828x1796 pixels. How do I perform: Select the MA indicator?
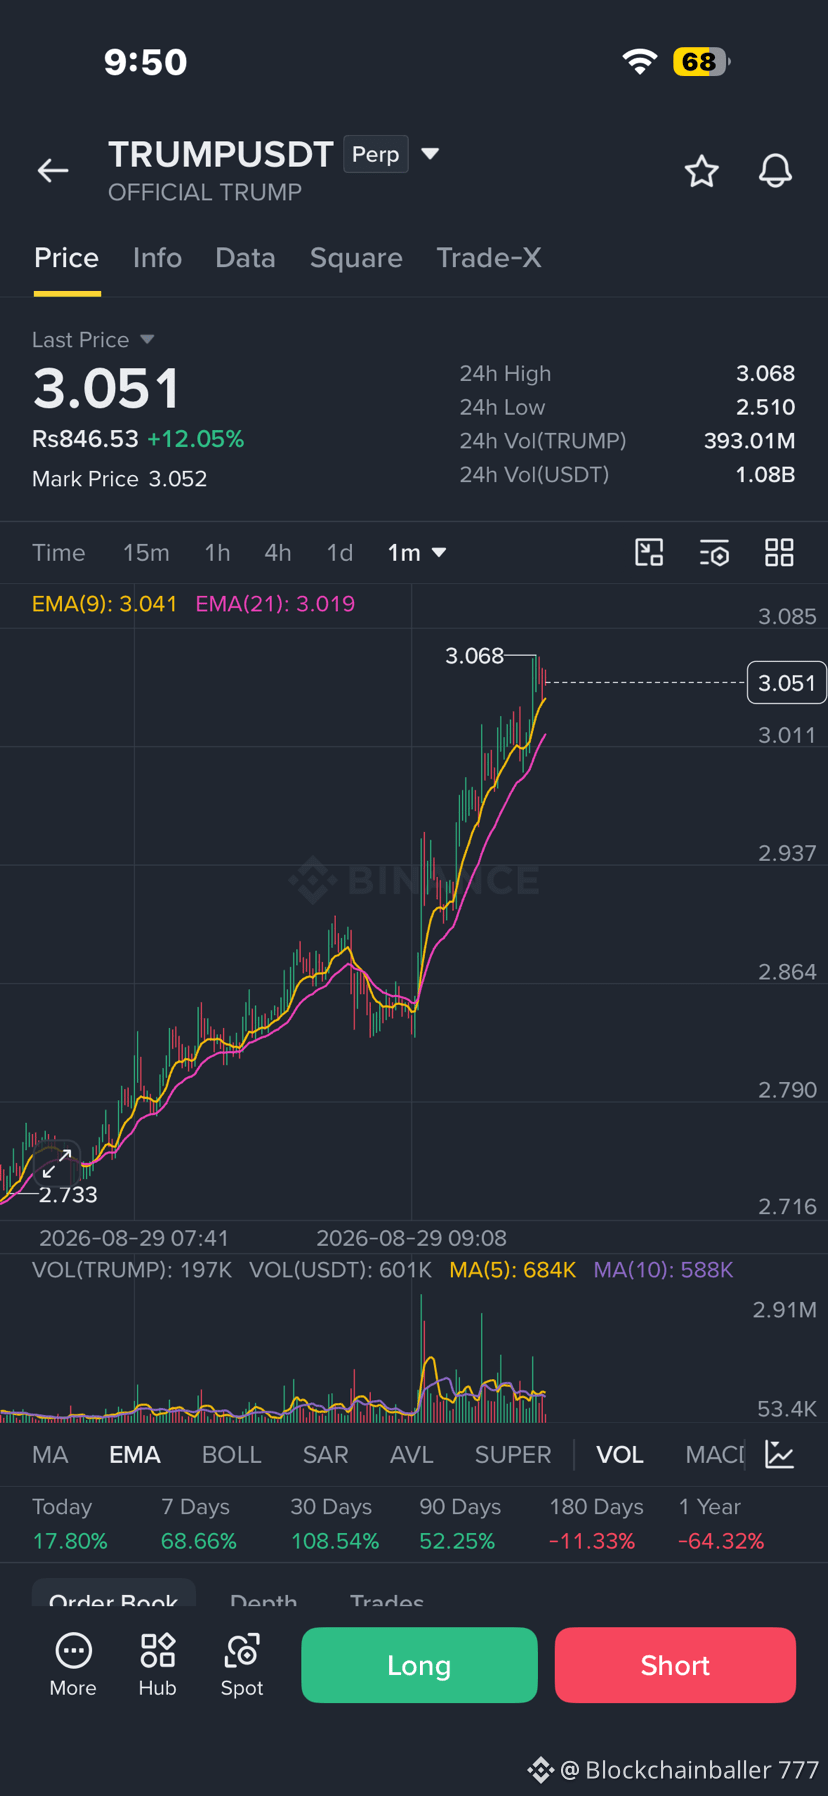(x=50, y=1455)
